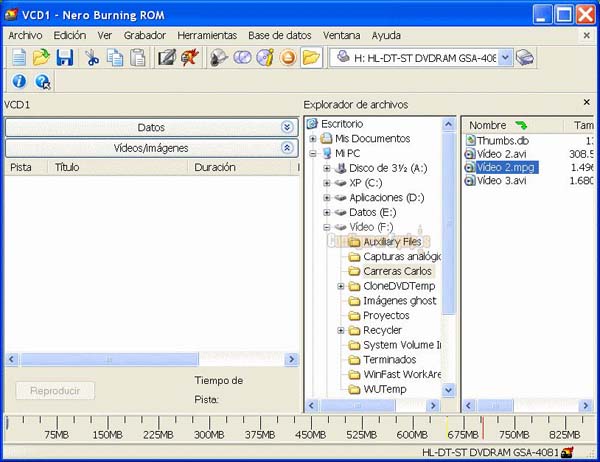Viewport: 600px width, 462px height.
Task: Collapse the Vídeo (F:) drive node
Action: [x=326, y=227]
